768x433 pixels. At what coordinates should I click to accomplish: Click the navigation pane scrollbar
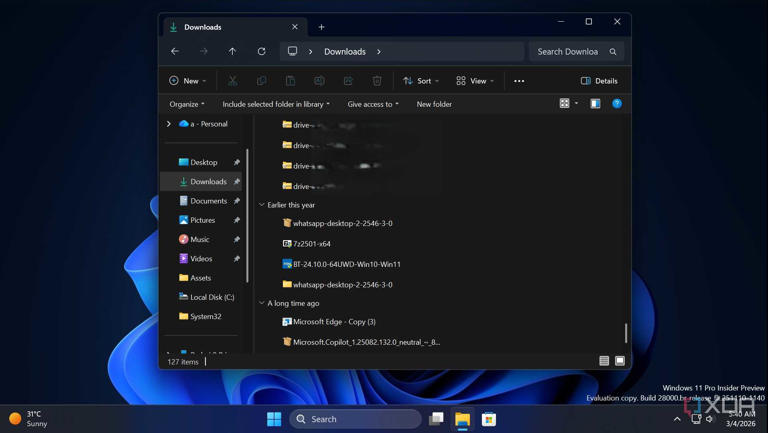pos(247,216)
